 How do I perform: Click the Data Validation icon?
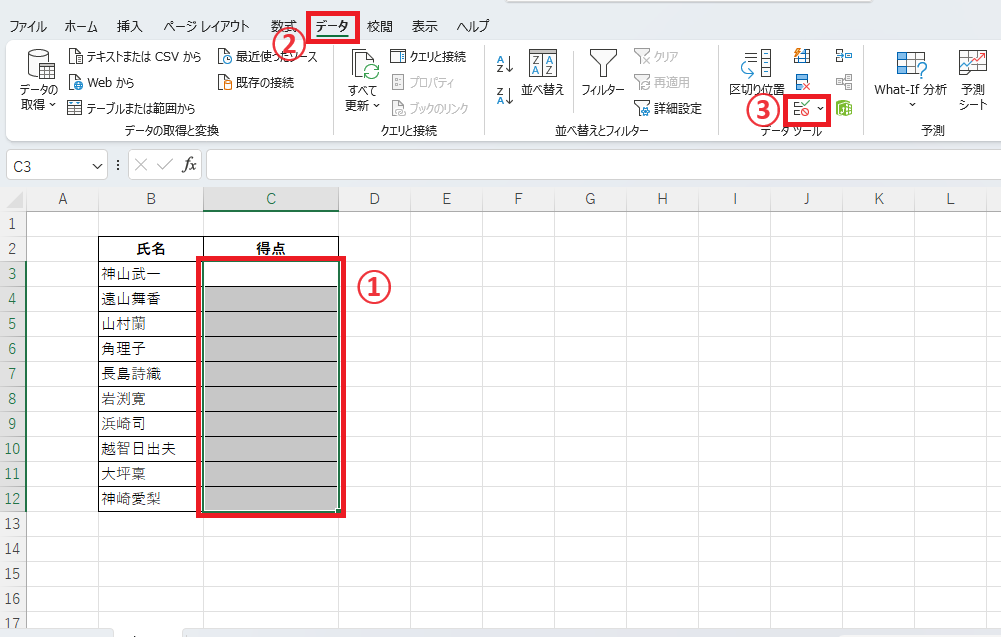click(x=802, y=109)
